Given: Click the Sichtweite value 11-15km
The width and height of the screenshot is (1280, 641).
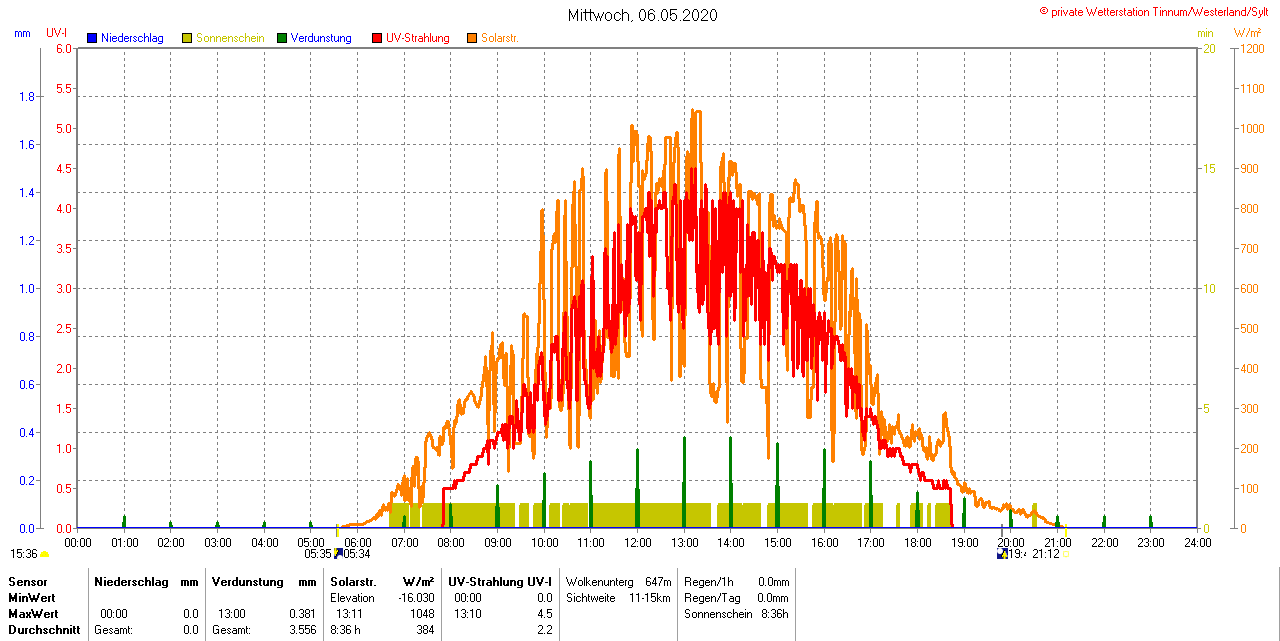Looking at the screenshot, I should [x=652, y=597].
